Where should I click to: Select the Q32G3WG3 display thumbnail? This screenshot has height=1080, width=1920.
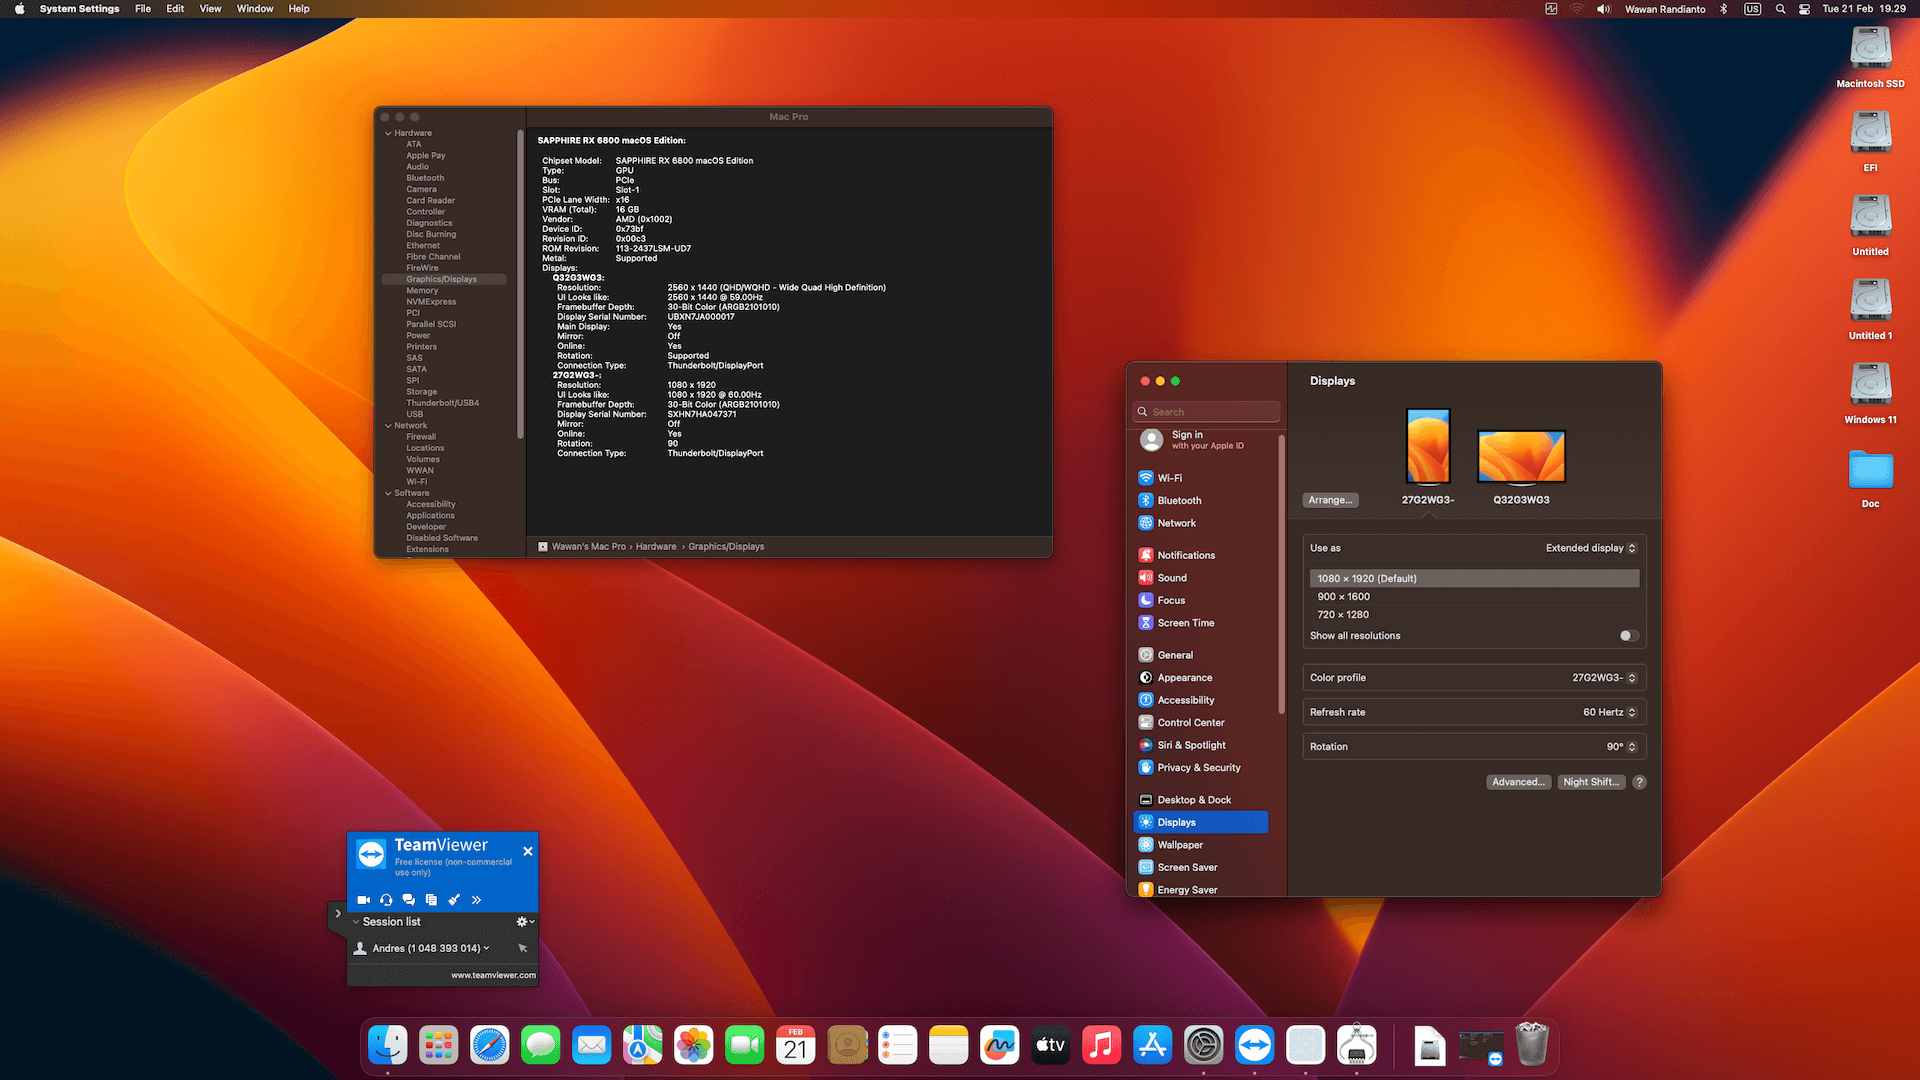coord(1522,456)
